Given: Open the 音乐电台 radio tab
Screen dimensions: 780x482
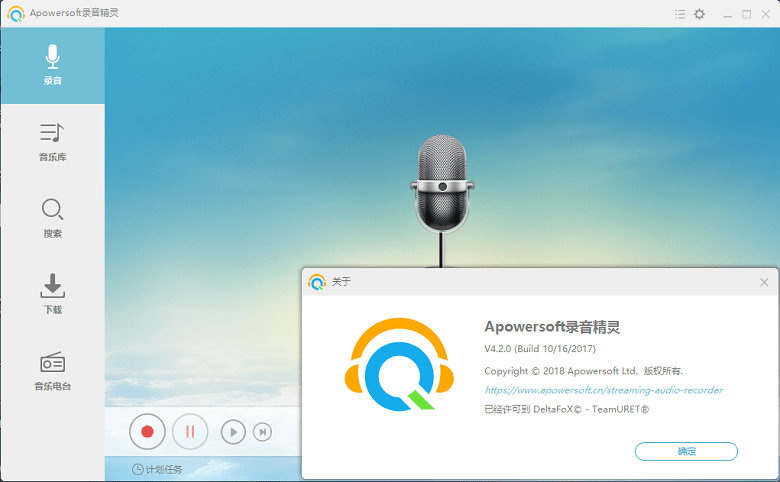Looking at the screenshot, I should coord(53,371).
